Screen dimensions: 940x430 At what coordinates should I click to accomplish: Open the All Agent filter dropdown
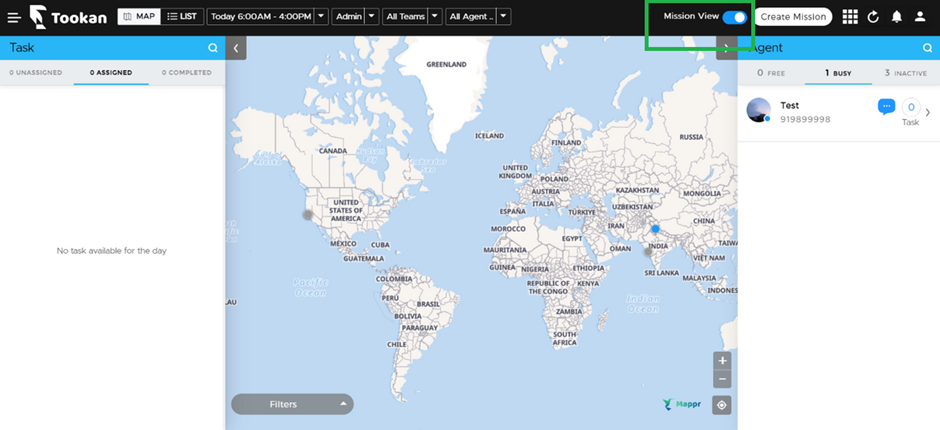point(471,17)
